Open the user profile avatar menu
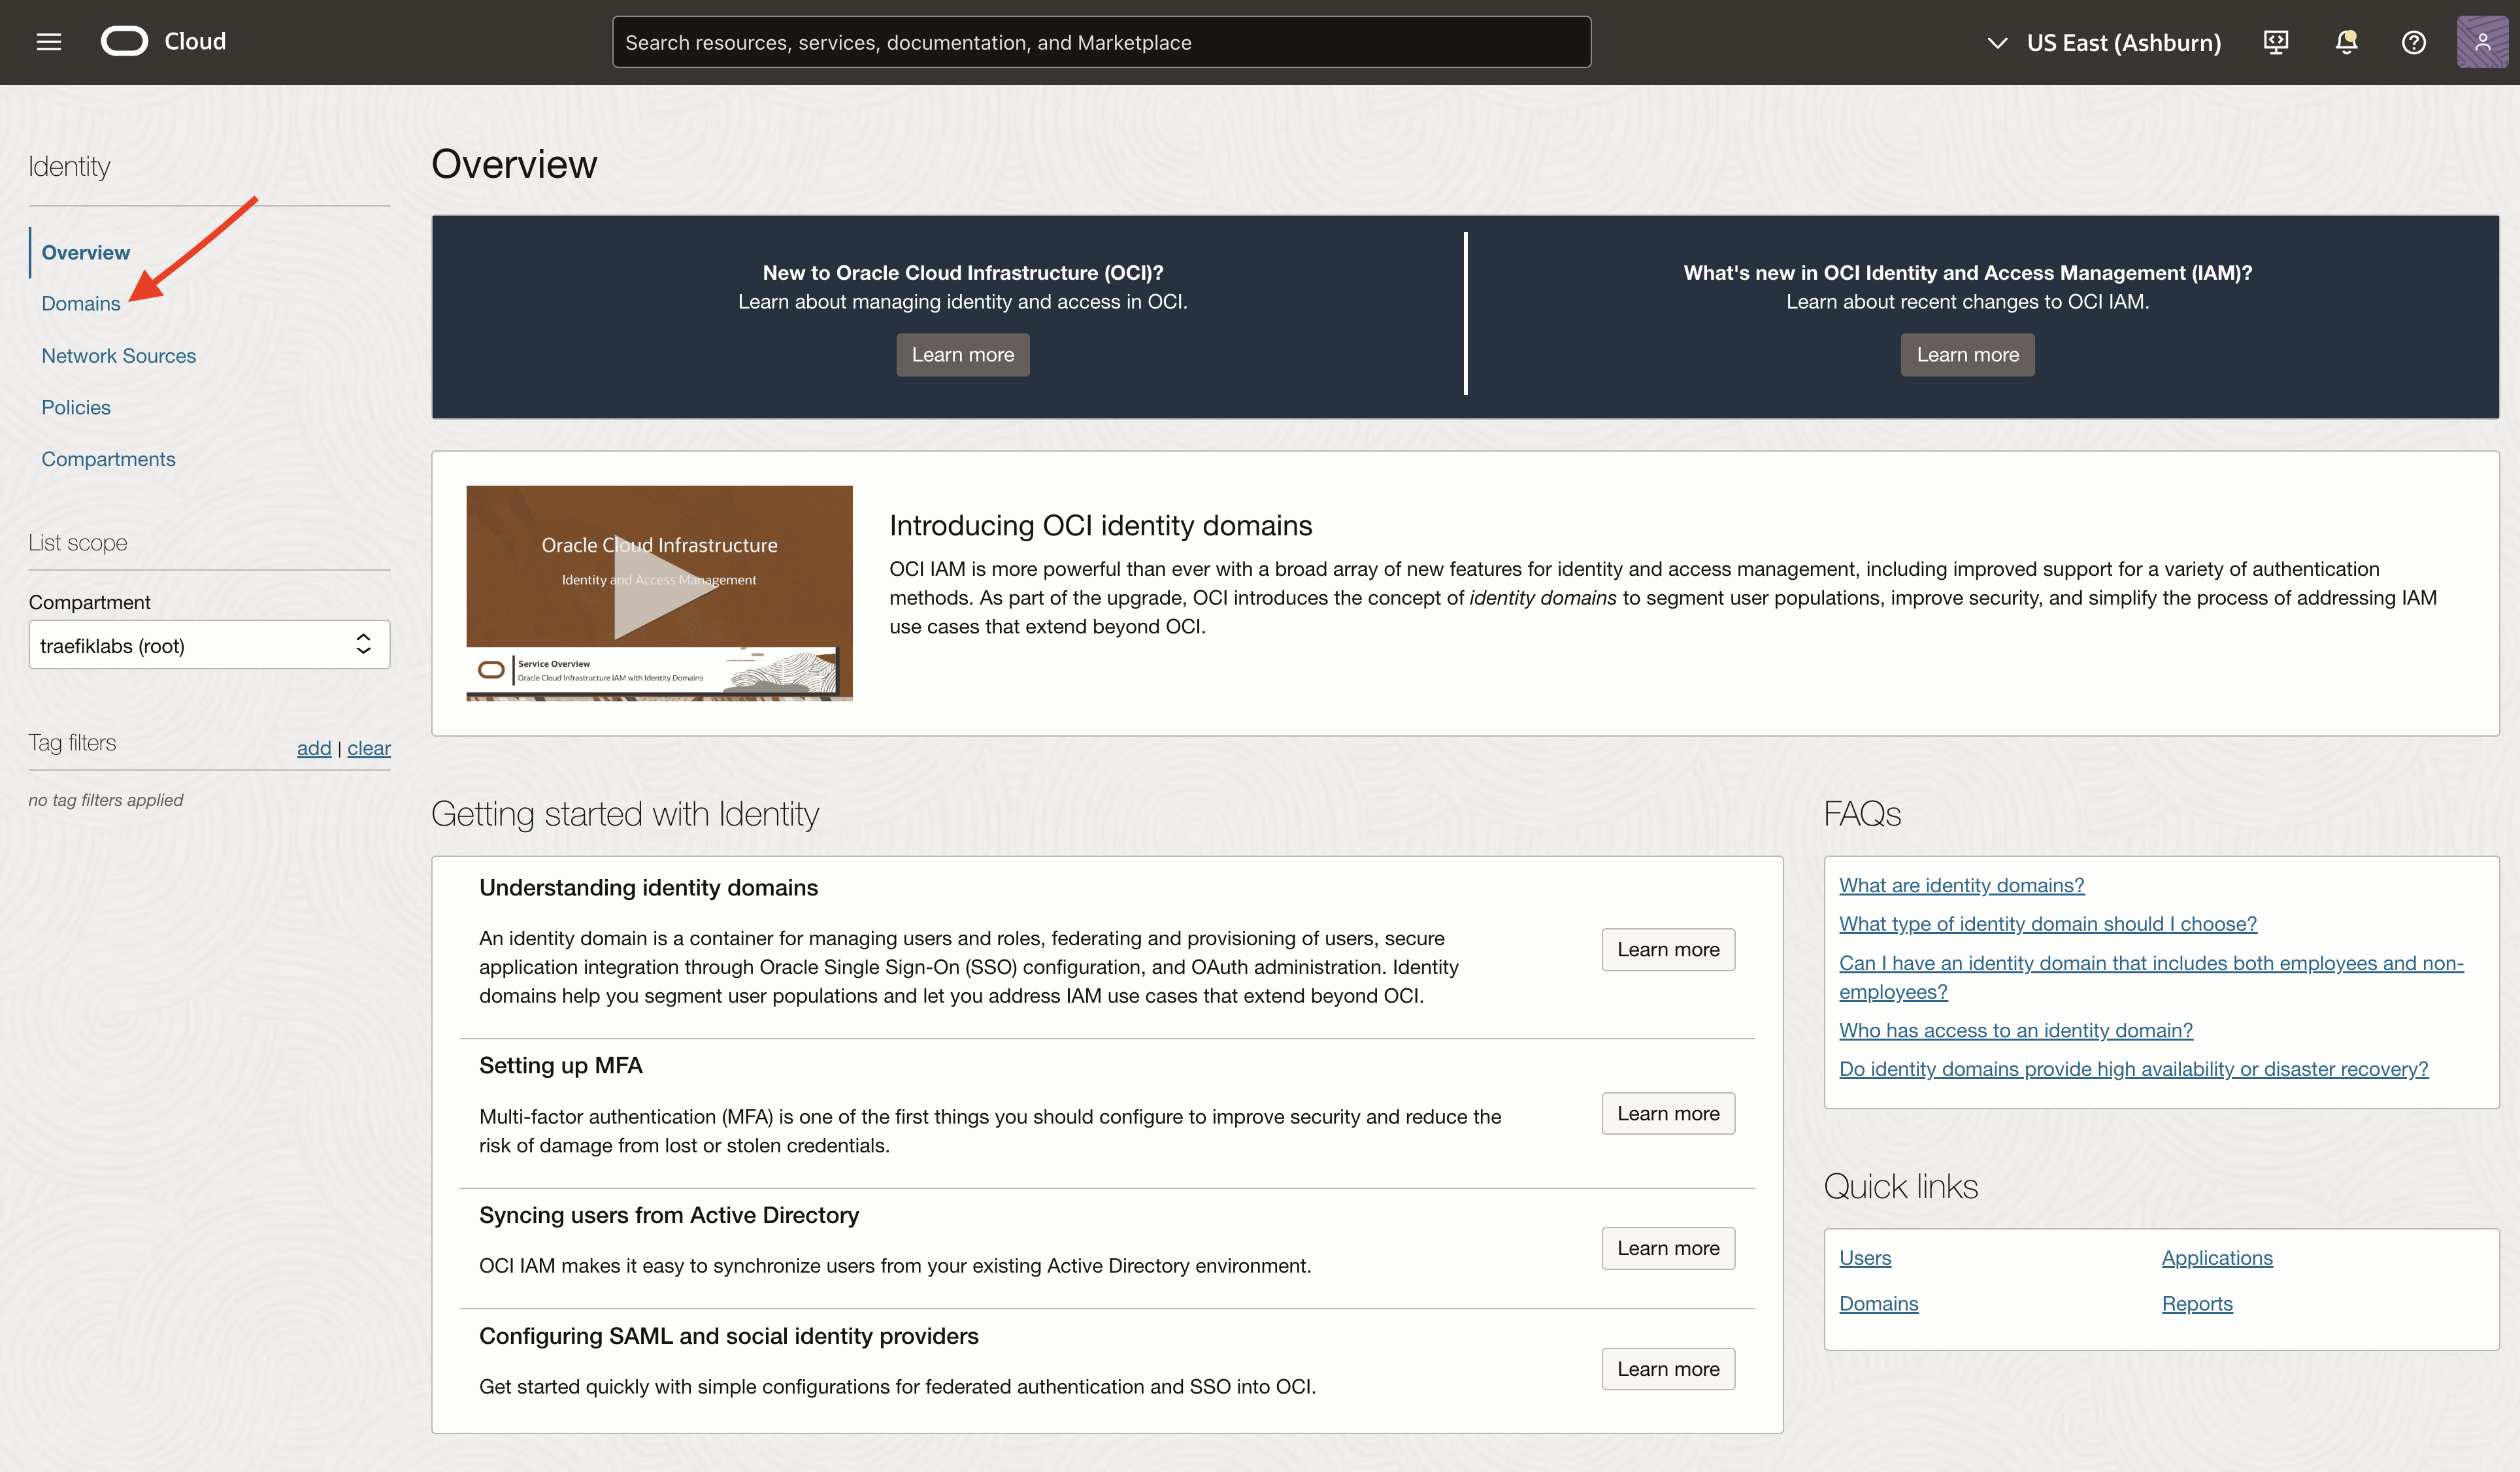Image resolution: width=2520 pixels, height=1472 pixels. tap(2482, 42)
